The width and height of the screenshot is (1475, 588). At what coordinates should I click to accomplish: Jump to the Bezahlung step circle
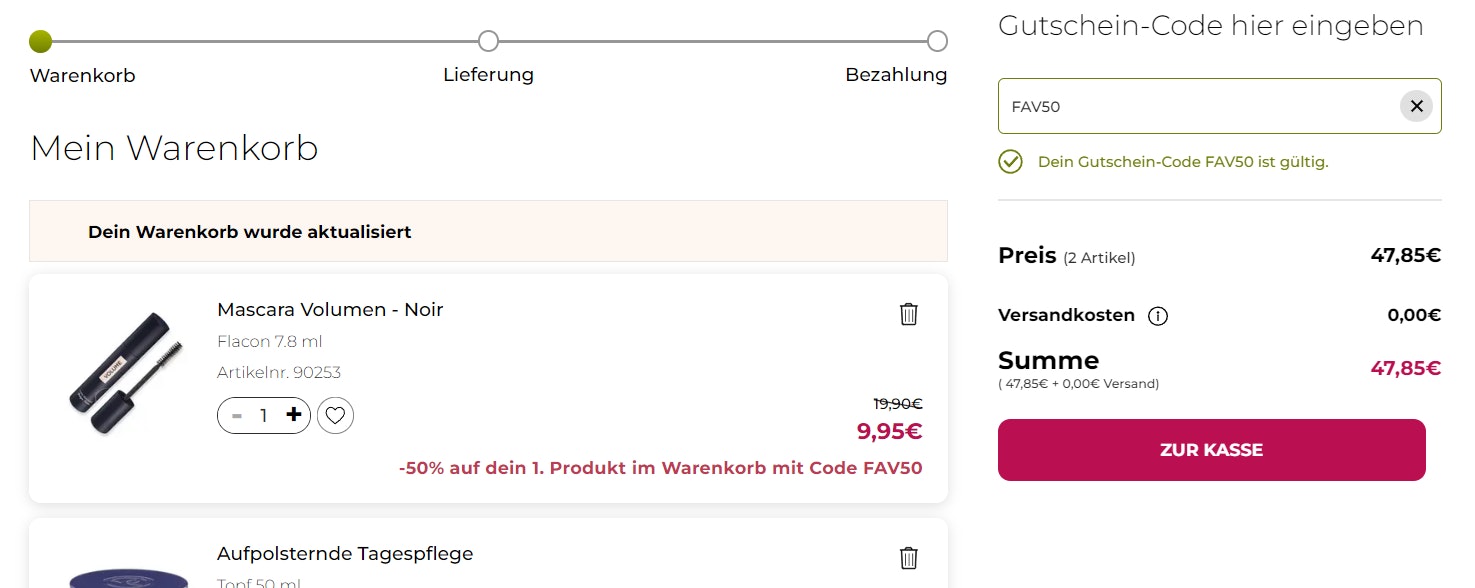(x=937, y=41)
